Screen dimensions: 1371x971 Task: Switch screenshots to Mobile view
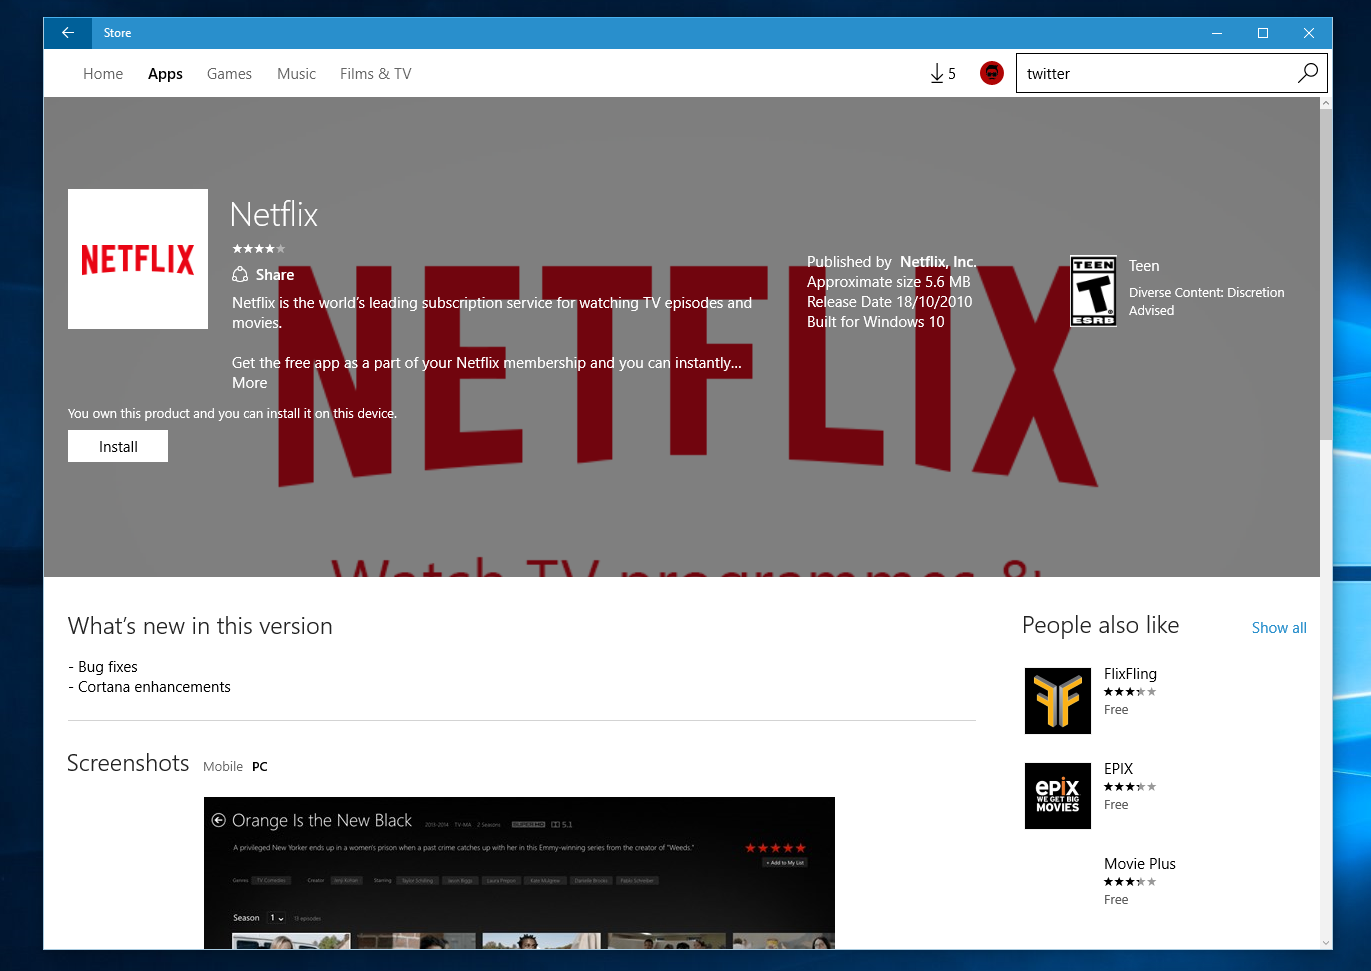[x=223, y=767]
